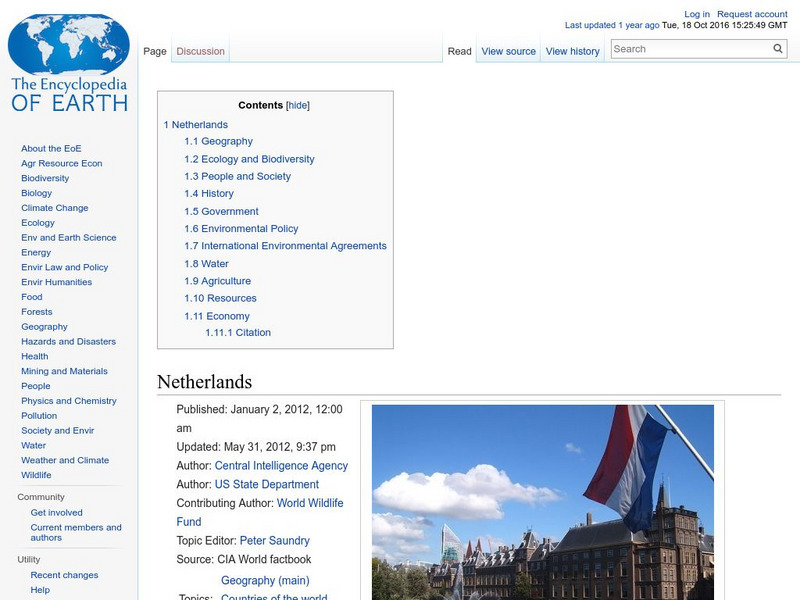
Task: Collapse the Contents box using hide
Action: (297, 104)
